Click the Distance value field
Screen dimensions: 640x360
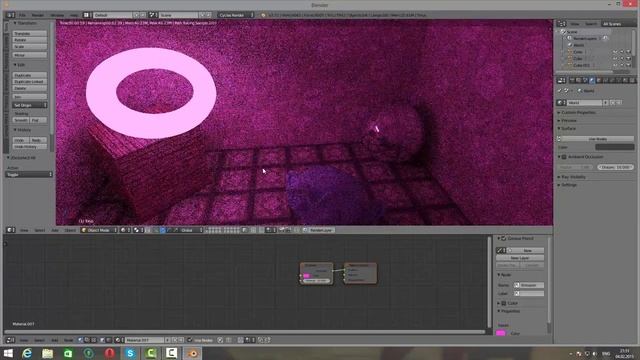[x=616, y=167]
